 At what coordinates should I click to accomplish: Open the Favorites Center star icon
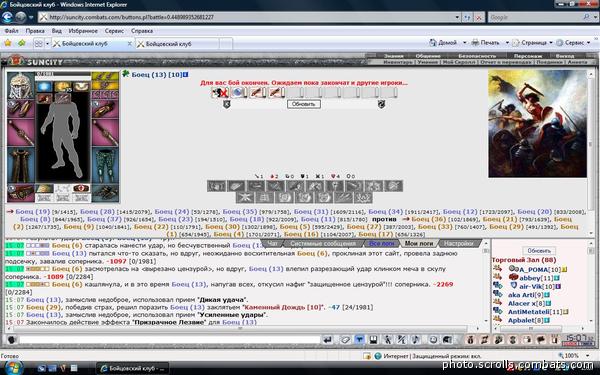[x=7, y=43]
